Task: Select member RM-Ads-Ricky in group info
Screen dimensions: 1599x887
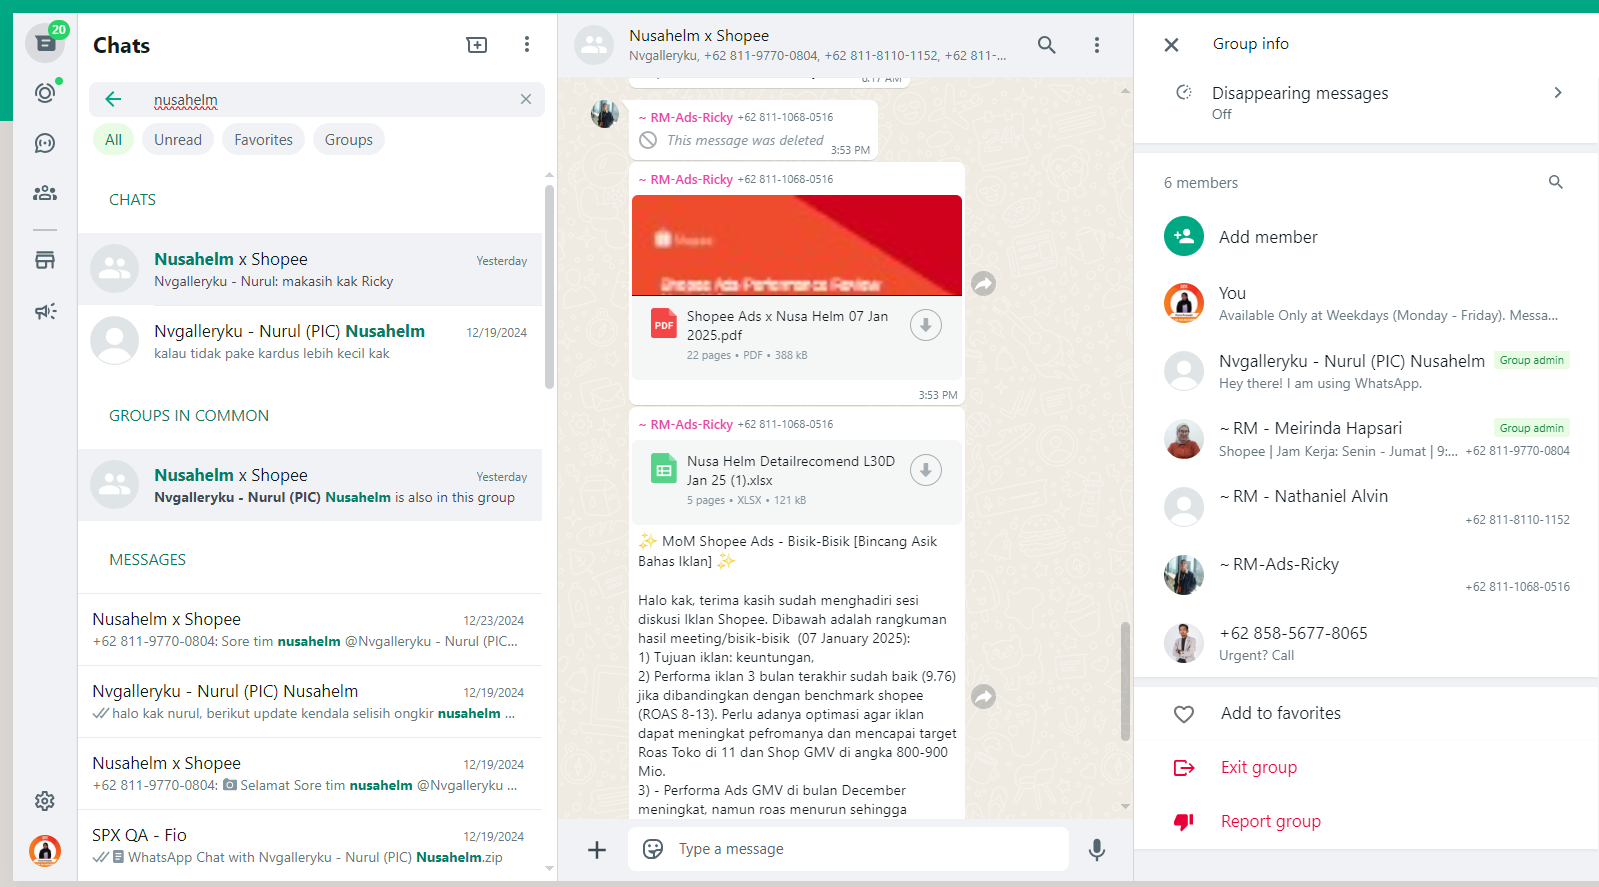Action: (1366, 575)
